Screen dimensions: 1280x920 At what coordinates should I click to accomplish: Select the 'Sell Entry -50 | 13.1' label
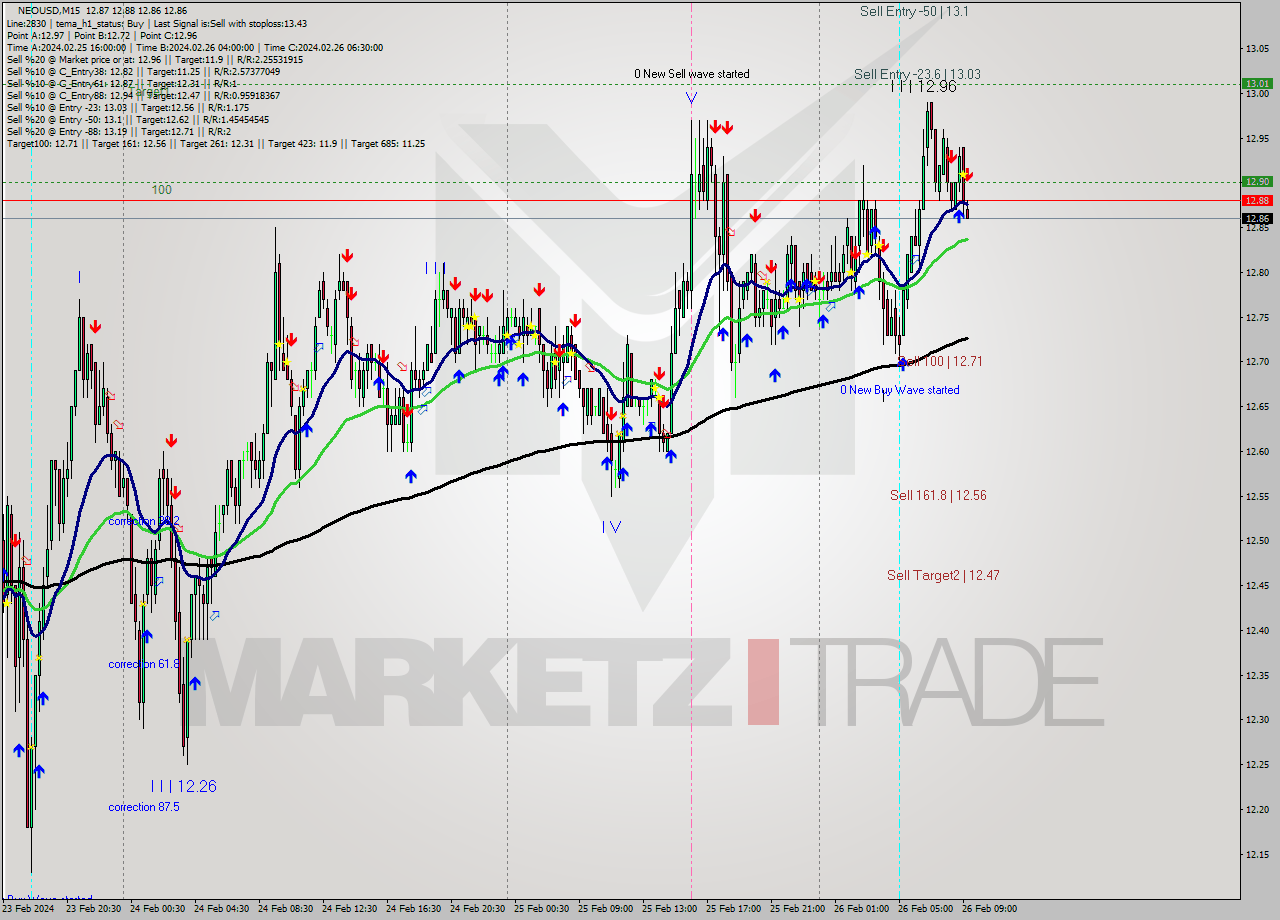pyautogui.click(x=914, y=11)
